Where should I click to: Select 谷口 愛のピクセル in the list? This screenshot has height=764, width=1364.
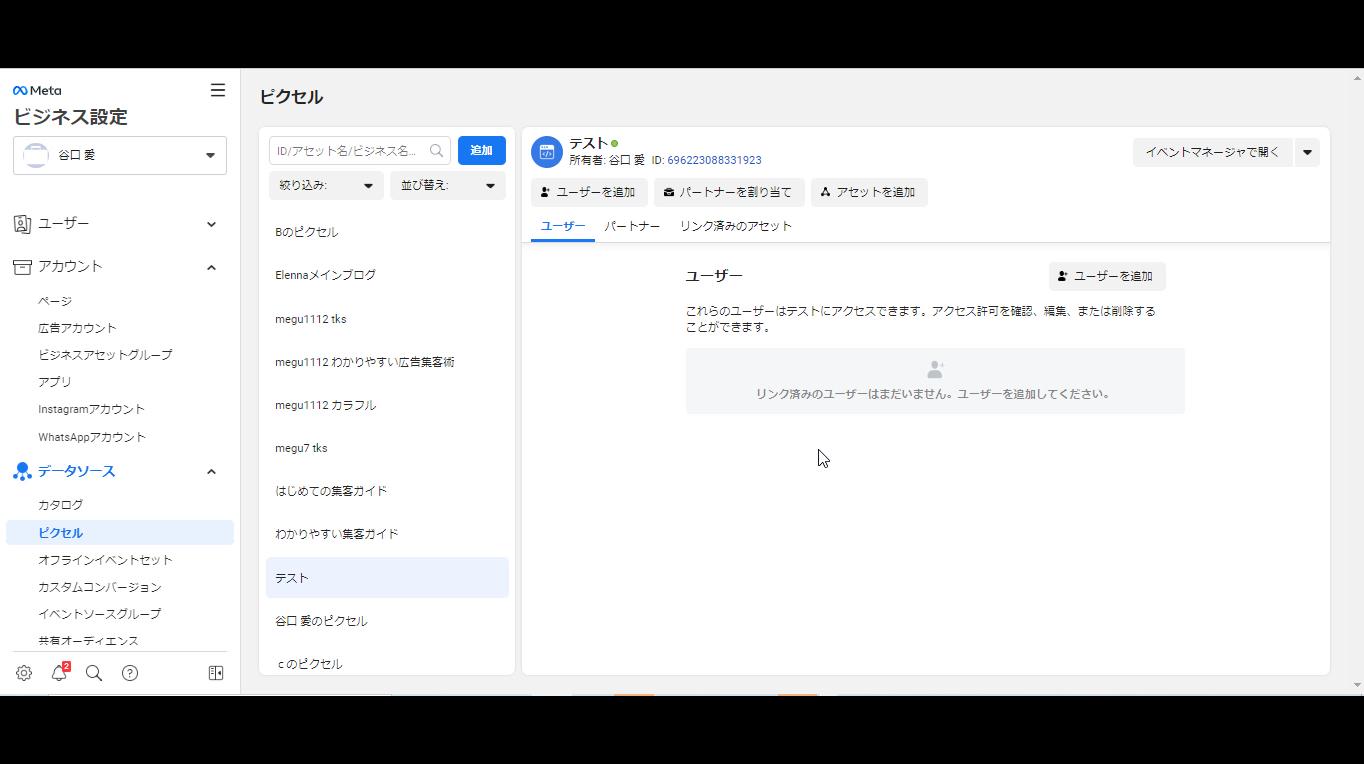coord(387,621)
